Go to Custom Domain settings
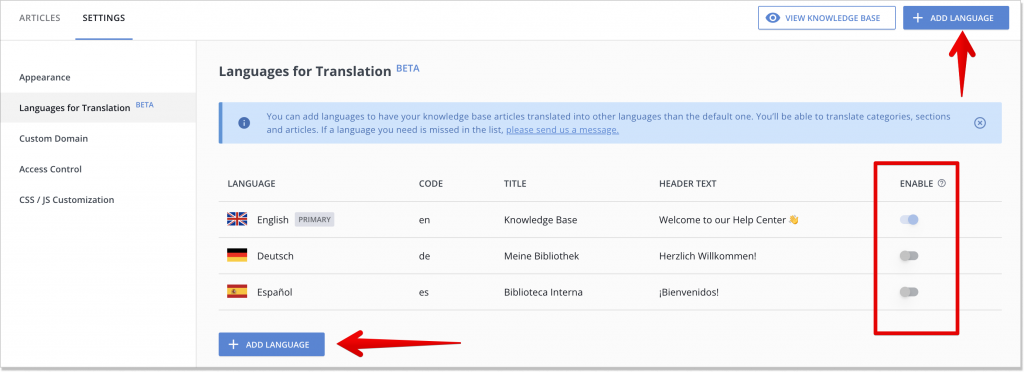This screenshot has width=1024, height=372. (54, 138)
